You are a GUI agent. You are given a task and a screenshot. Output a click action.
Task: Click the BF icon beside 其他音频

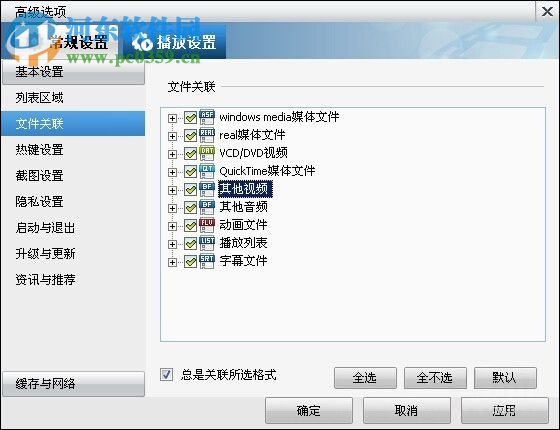click(207, 207)
